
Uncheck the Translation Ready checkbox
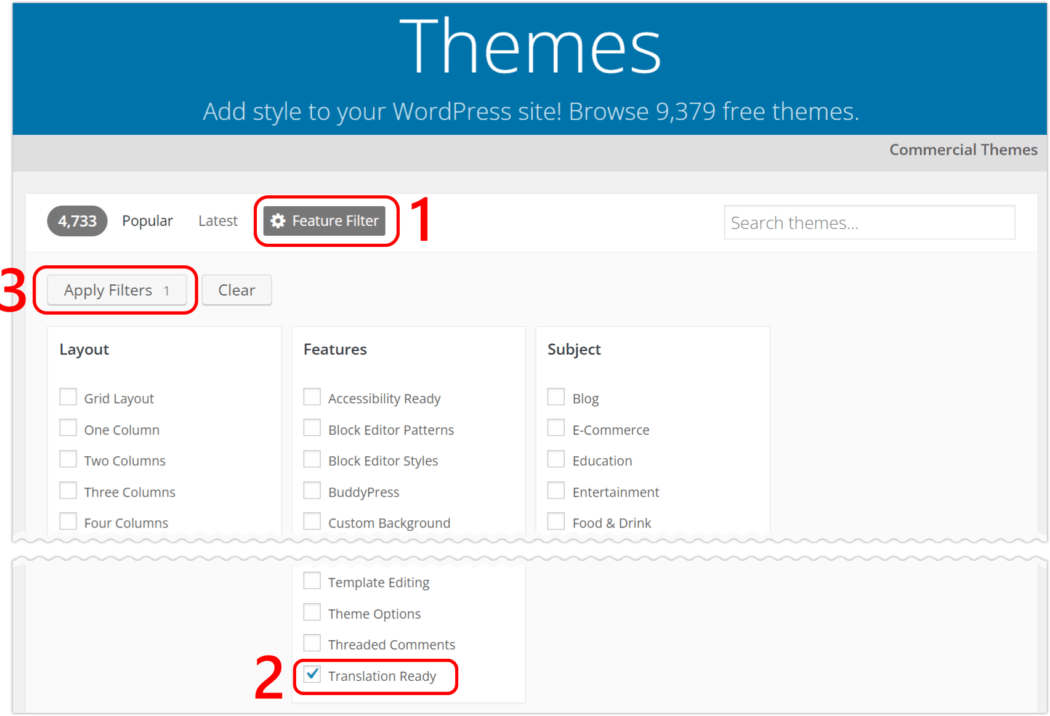pos(312,674)
